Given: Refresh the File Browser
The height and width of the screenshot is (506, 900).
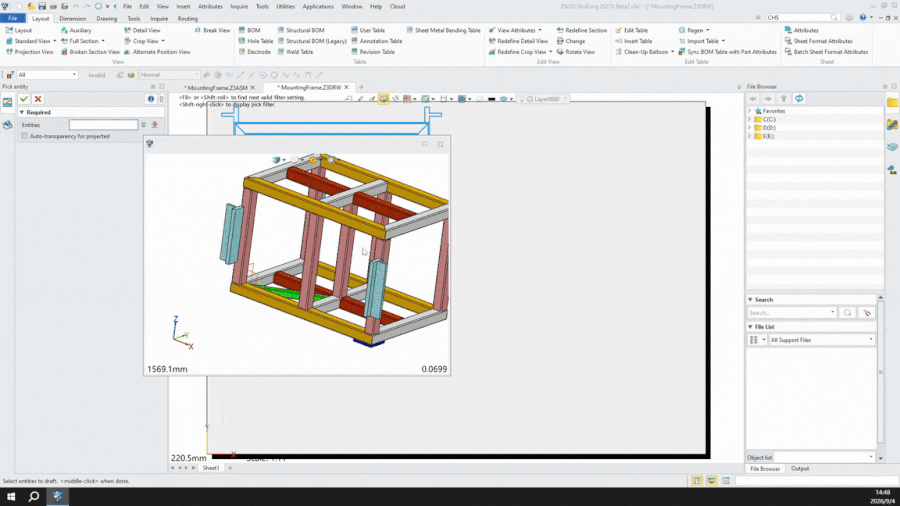Looking at the screenshot, I should (x=799, y=99).
